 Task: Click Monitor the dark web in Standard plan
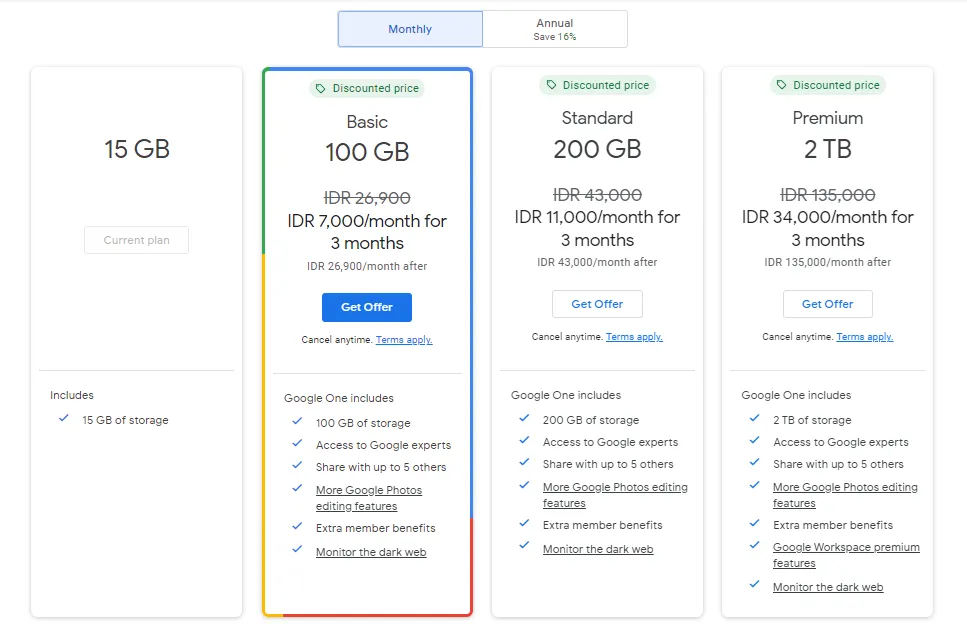pyautogui.click(x=598, y=549)
